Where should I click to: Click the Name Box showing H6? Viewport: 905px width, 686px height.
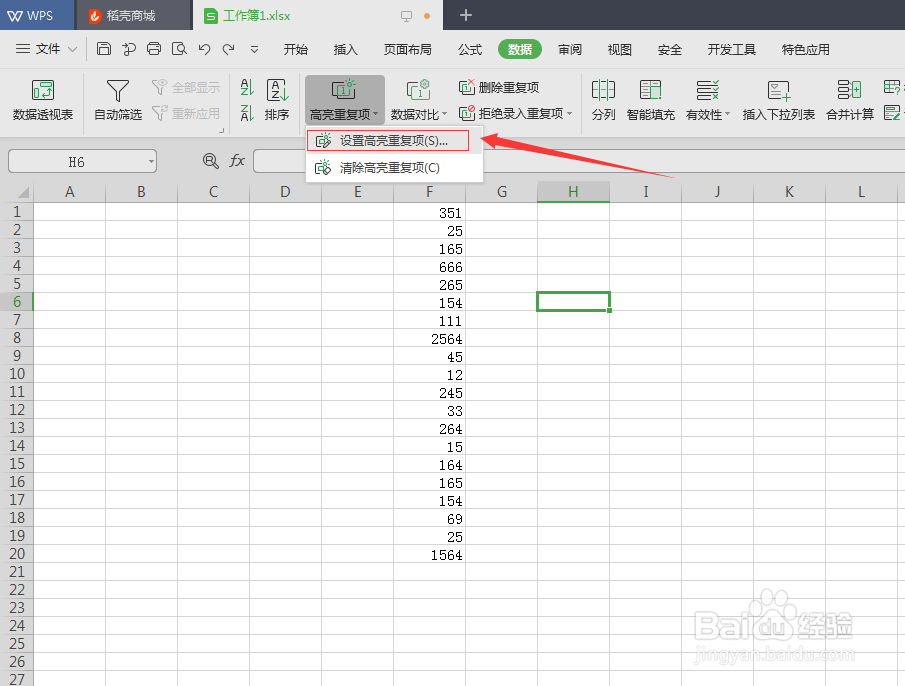click(76, 162)
